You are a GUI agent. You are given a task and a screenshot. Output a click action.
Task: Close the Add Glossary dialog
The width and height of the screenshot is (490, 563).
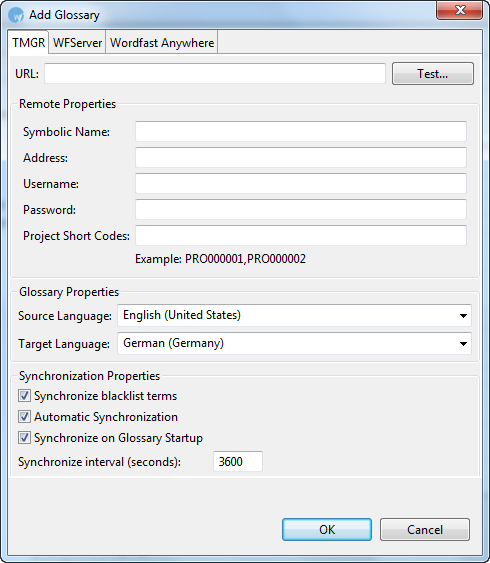coord(459,10)
